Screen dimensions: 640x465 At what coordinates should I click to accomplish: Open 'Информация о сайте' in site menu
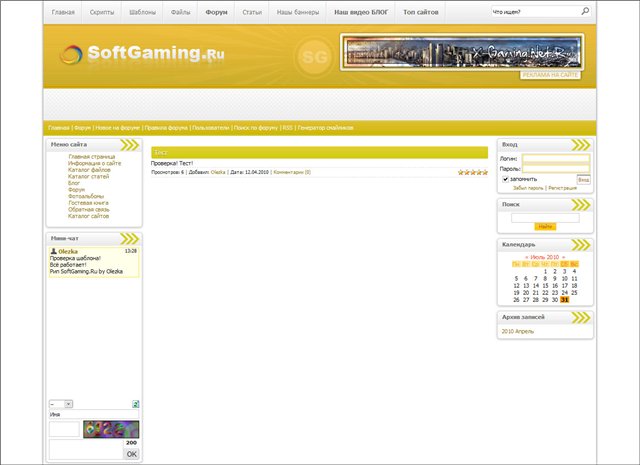(95, 163)
